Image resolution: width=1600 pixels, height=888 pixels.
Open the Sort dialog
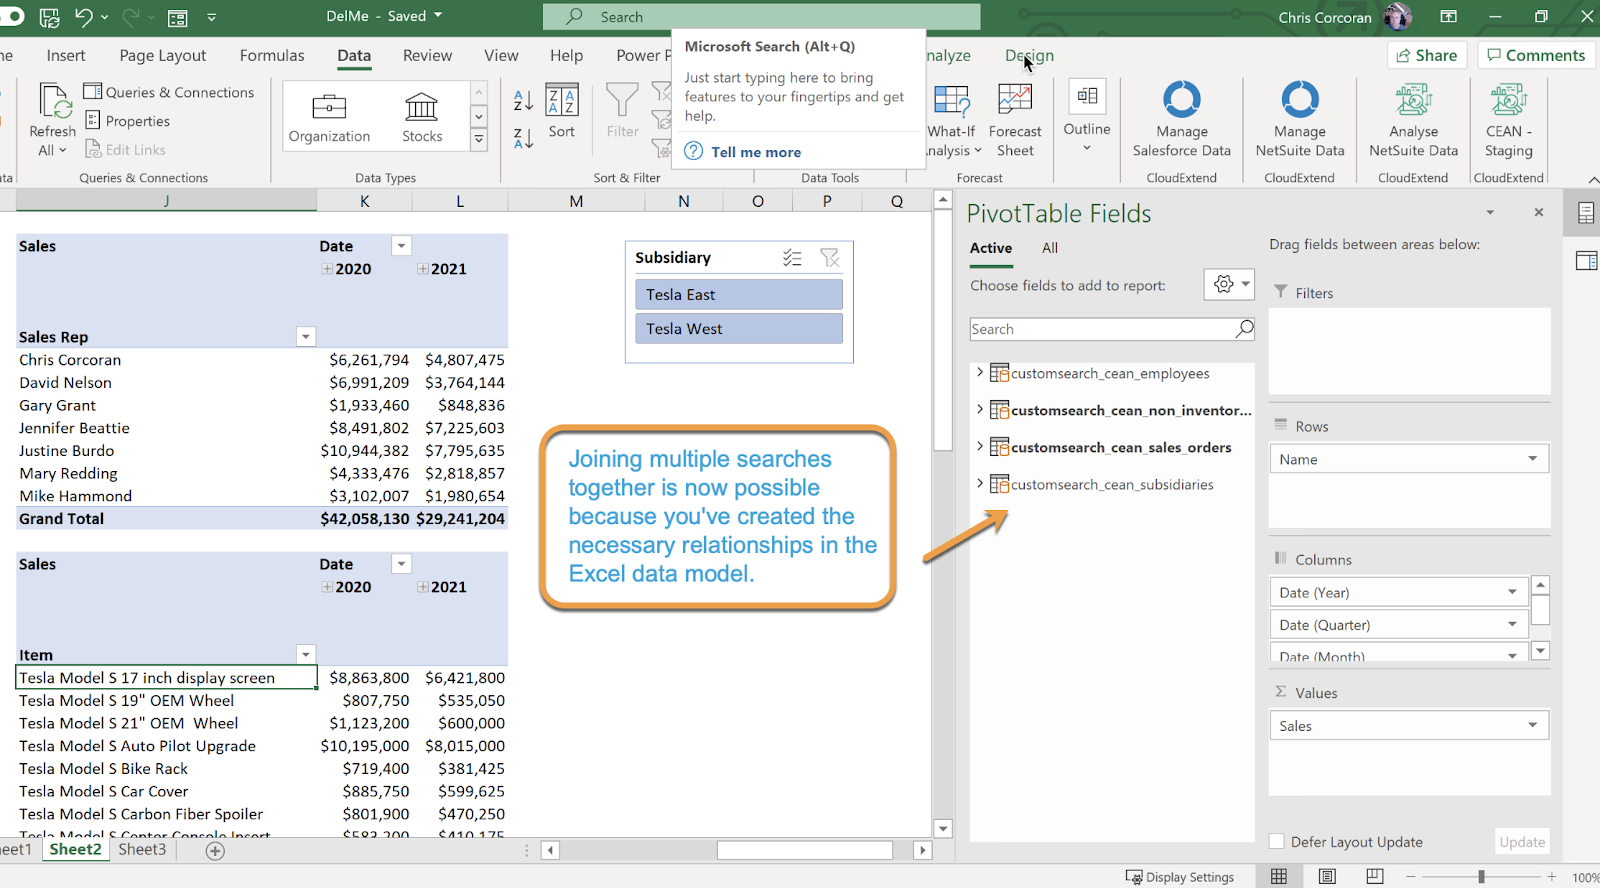pyautogui.click(x=562, y=112)
